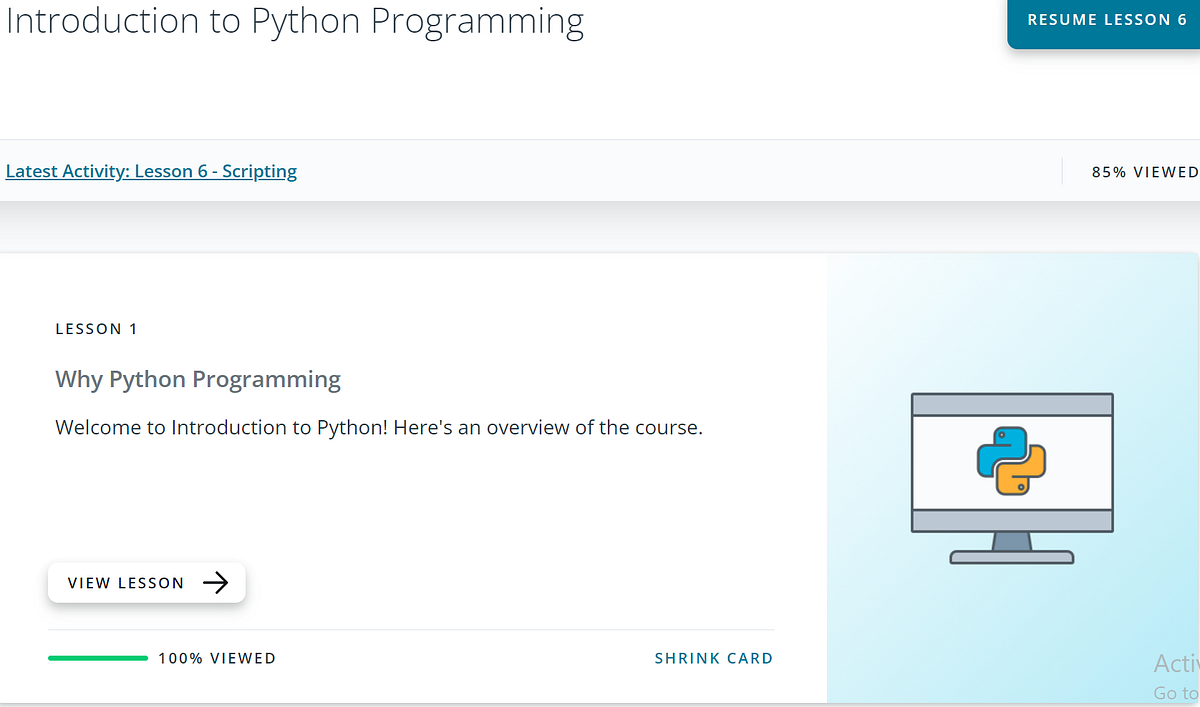Click the monitor's grey top bar
Image resolution: width=1200 pixels, height=707 pixels.
(1012, 404)
